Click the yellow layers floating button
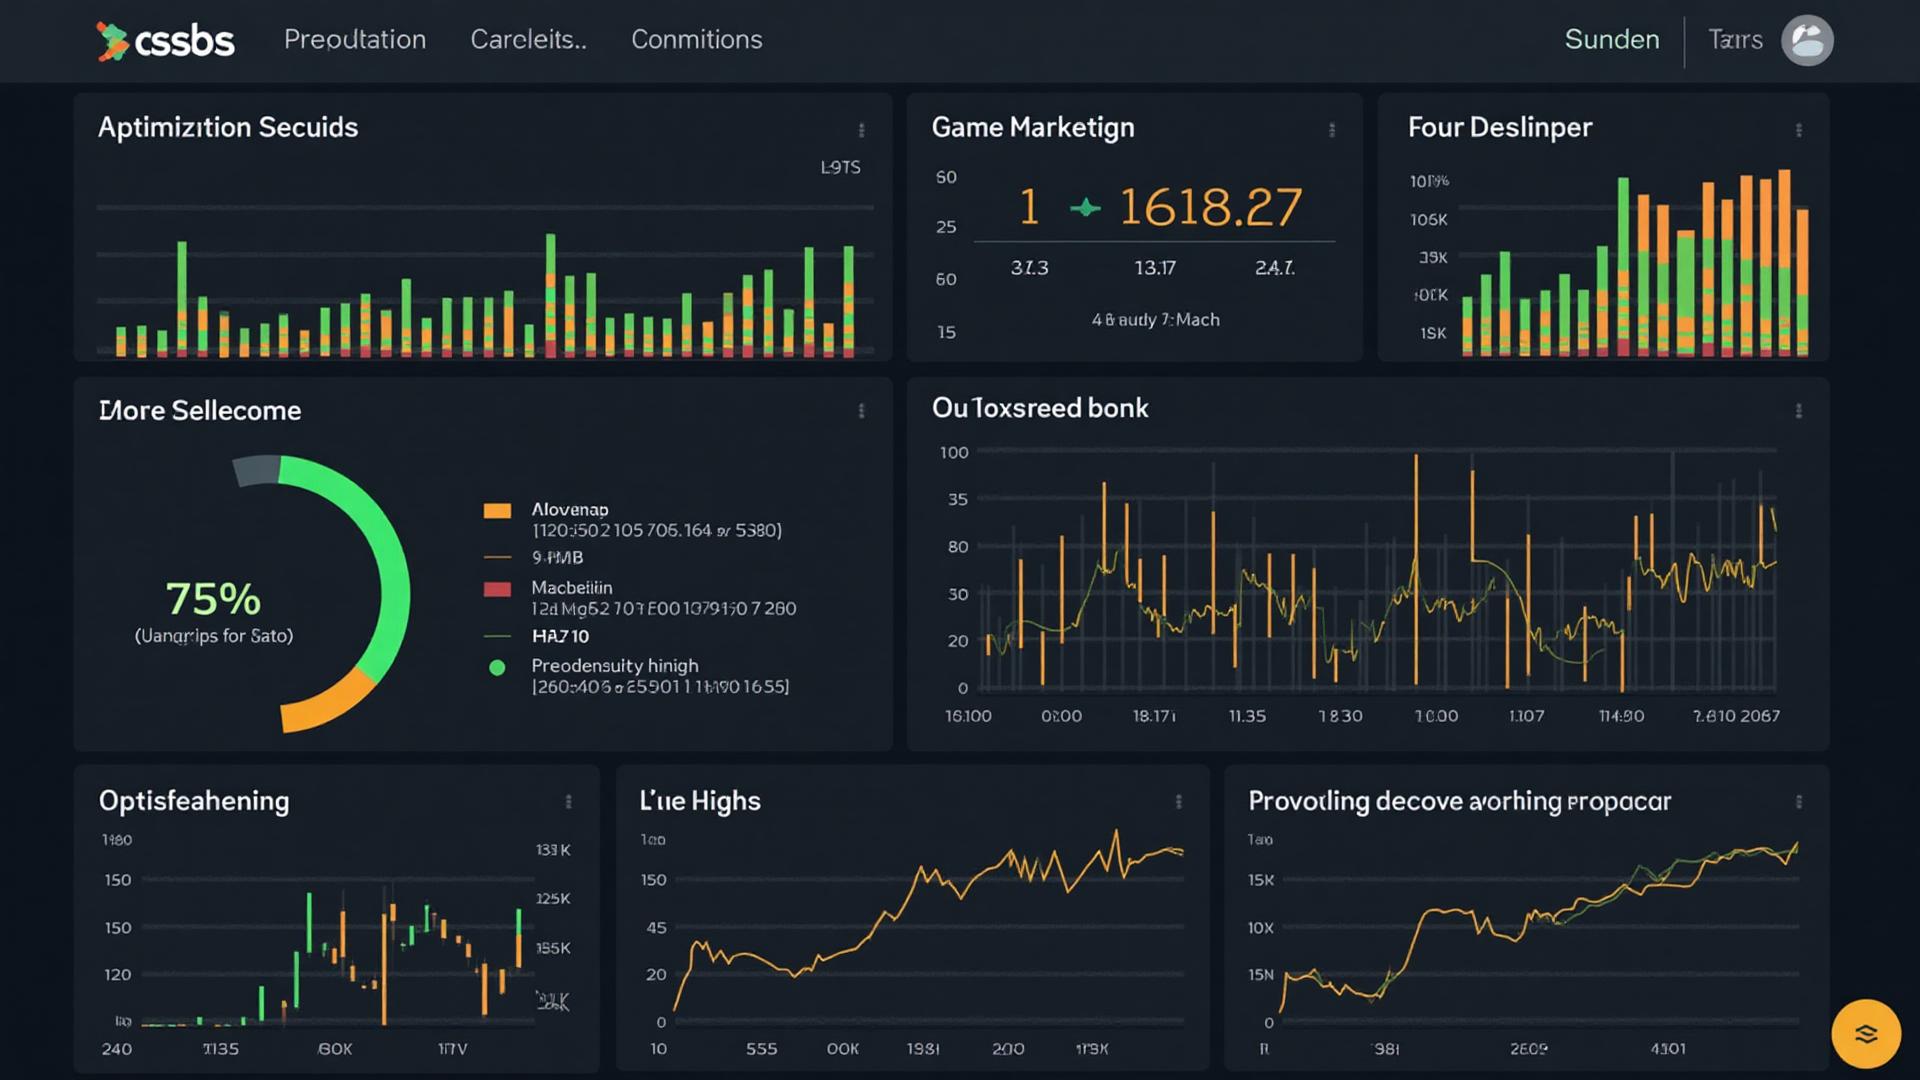The height and width of the screenshot is (1080, 1920). click(x=1865, y=1033)
